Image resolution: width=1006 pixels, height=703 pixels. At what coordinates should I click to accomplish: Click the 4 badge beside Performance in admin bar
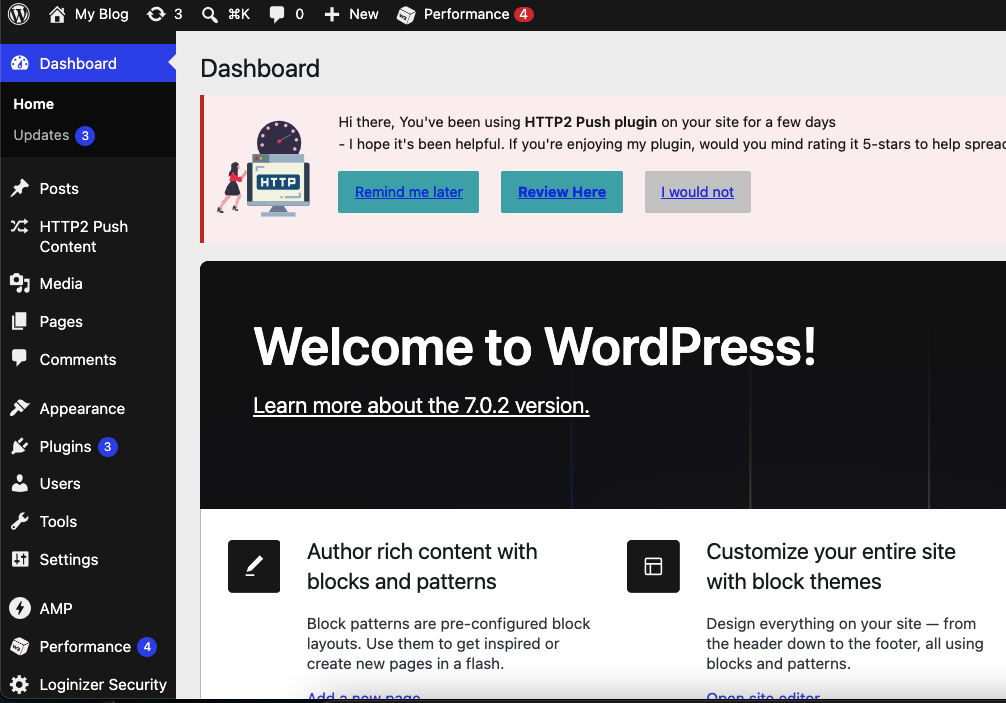pyautogui.click(x=524, y=14)
